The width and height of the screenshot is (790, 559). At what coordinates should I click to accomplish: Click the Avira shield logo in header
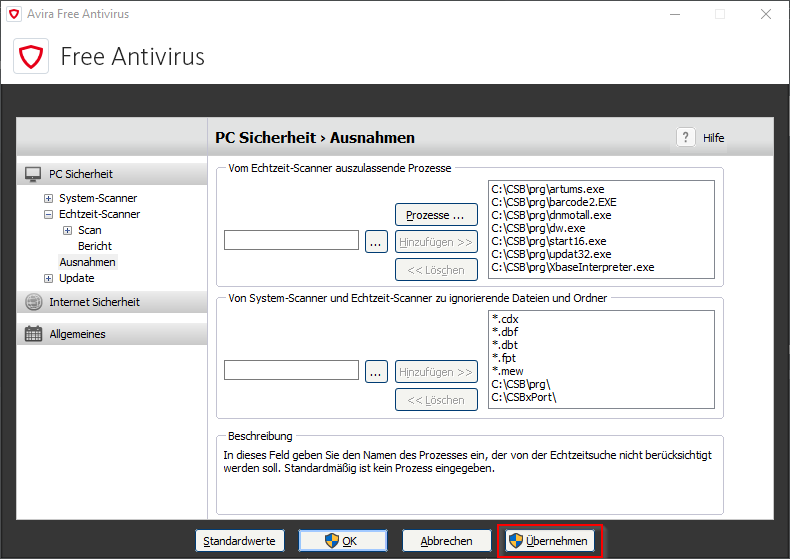[31, 56]
